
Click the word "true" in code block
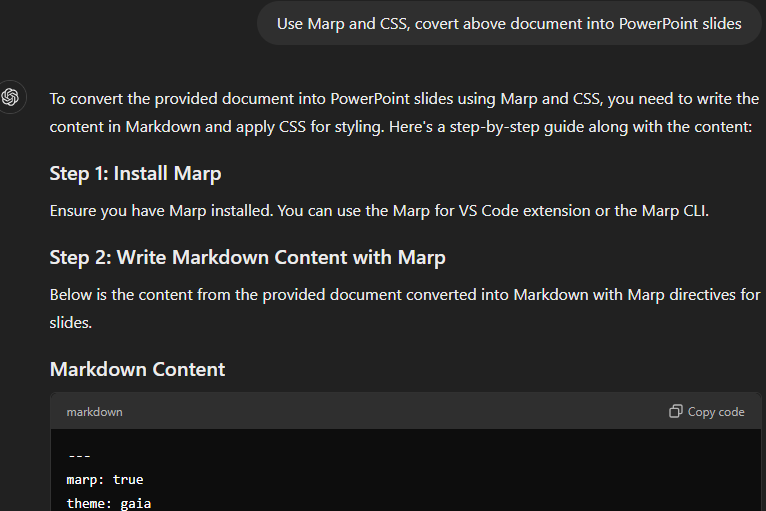128,480
